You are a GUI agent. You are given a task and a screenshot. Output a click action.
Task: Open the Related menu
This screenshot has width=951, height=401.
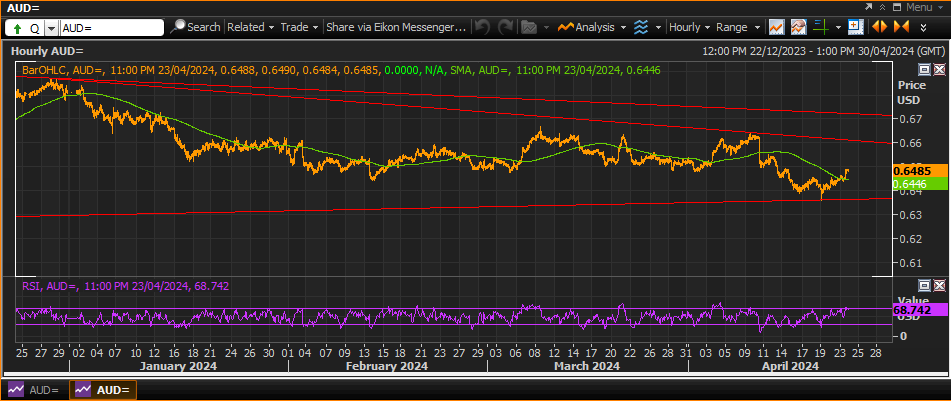250,27
